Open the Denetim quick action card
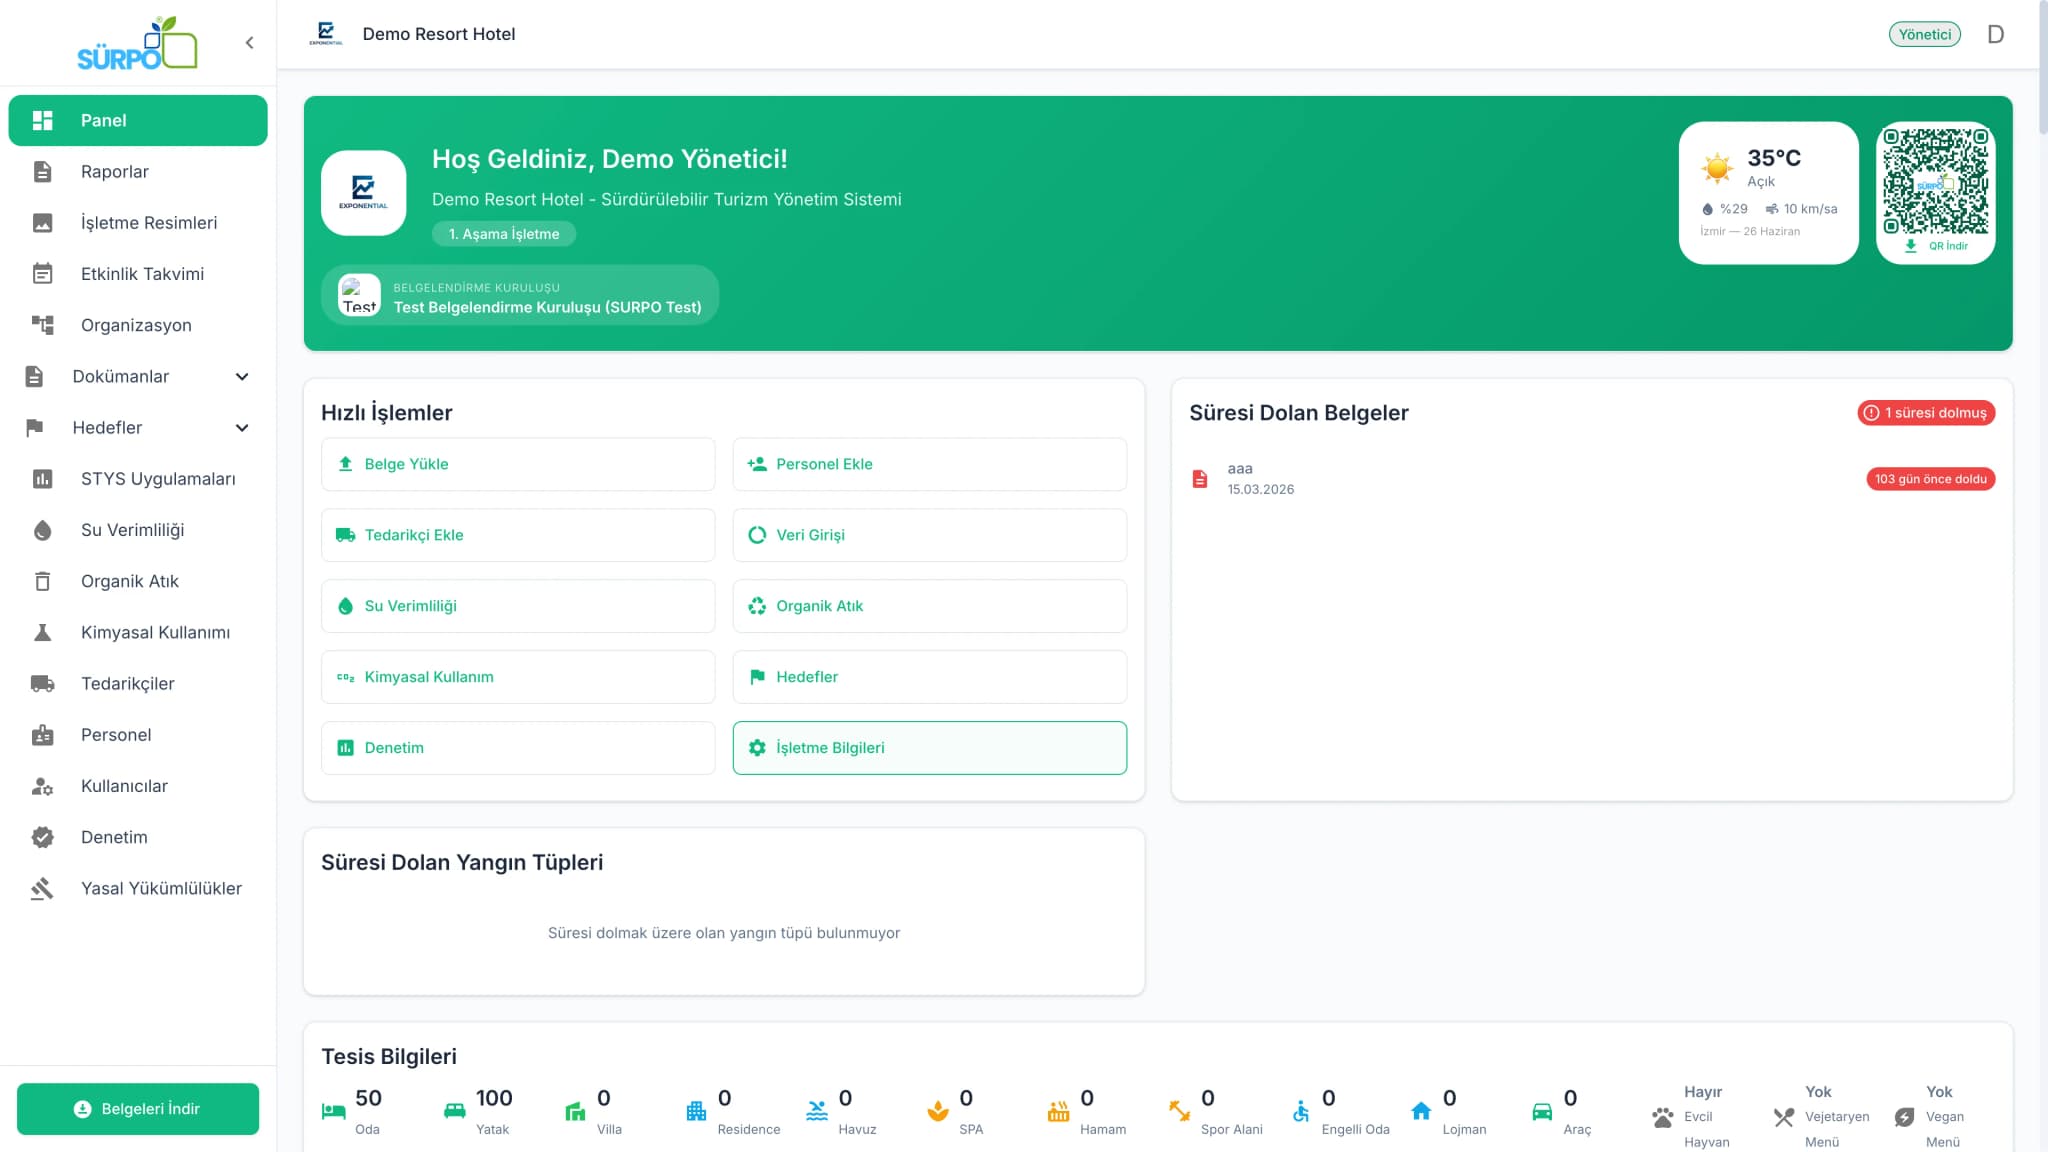The height and width of the screenshot is (1152, 2048). [x=518, y=748]
